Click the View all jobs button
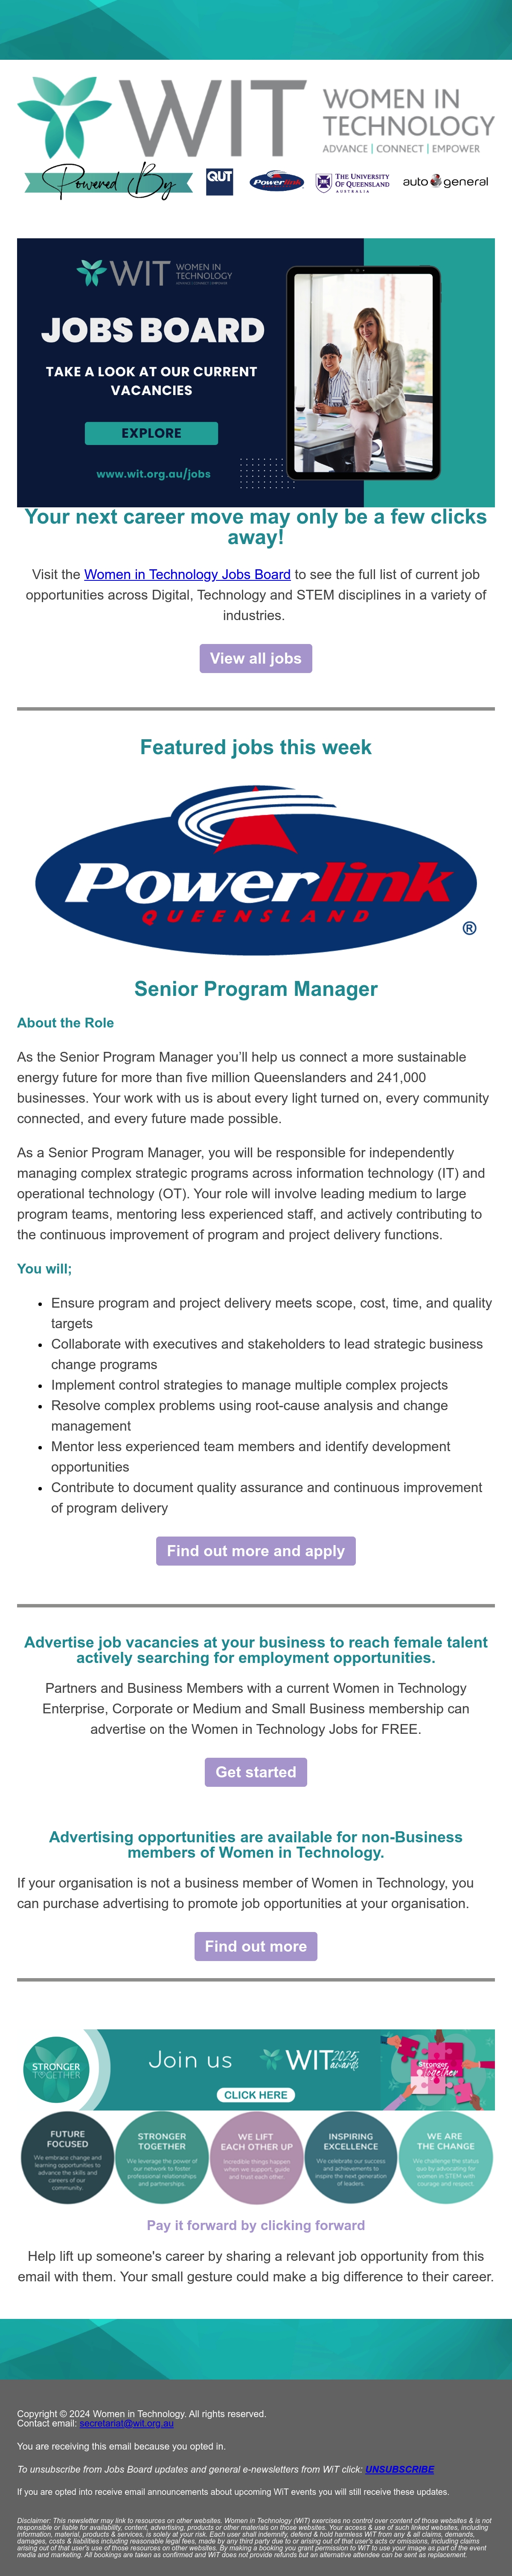The height and width of the screenshot is (2576, 512). pos(256,658)
